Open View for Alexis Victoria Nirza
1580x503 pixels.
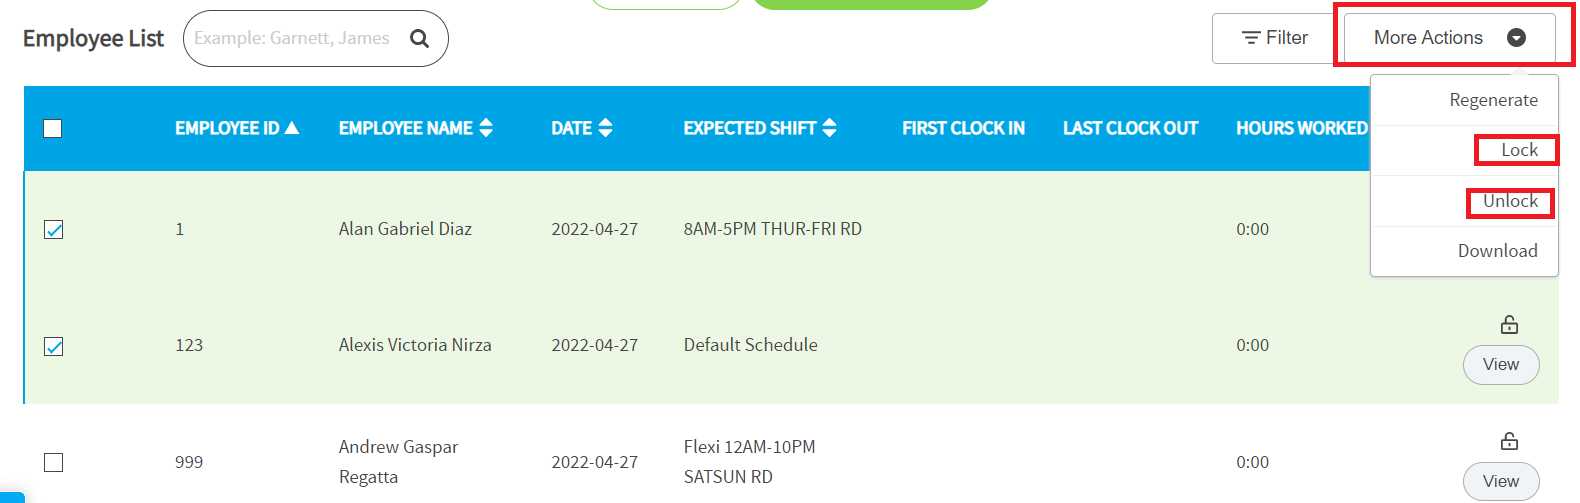1501,365
